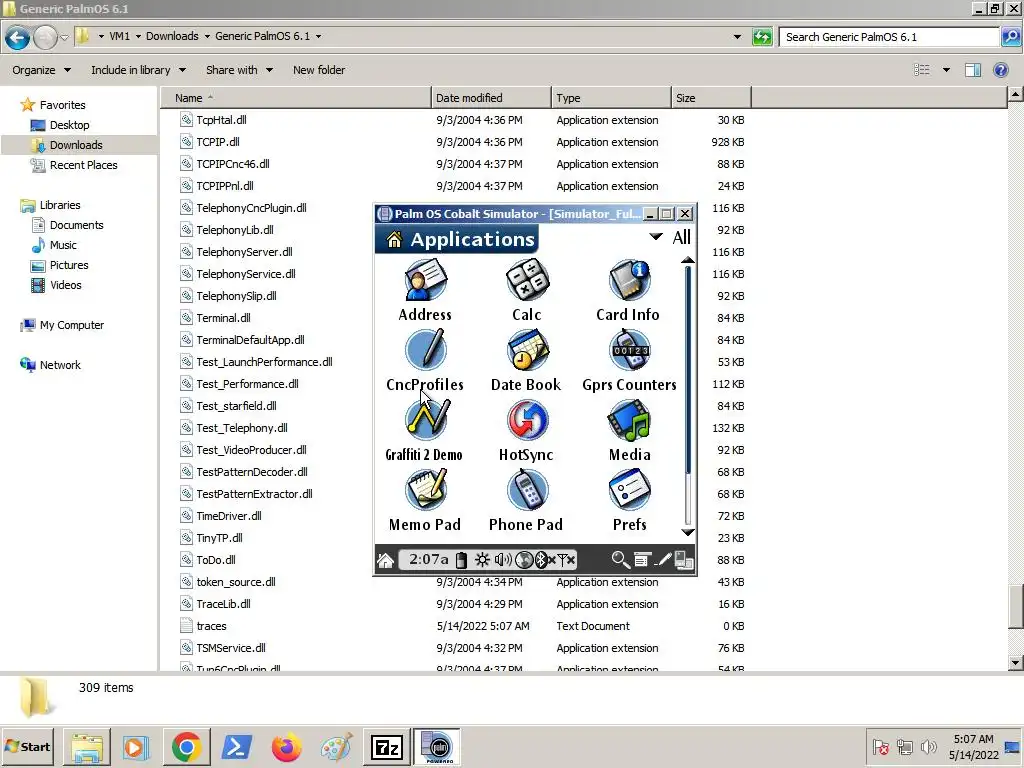Tap the menu icon in Palm status bar

(642, 560)
